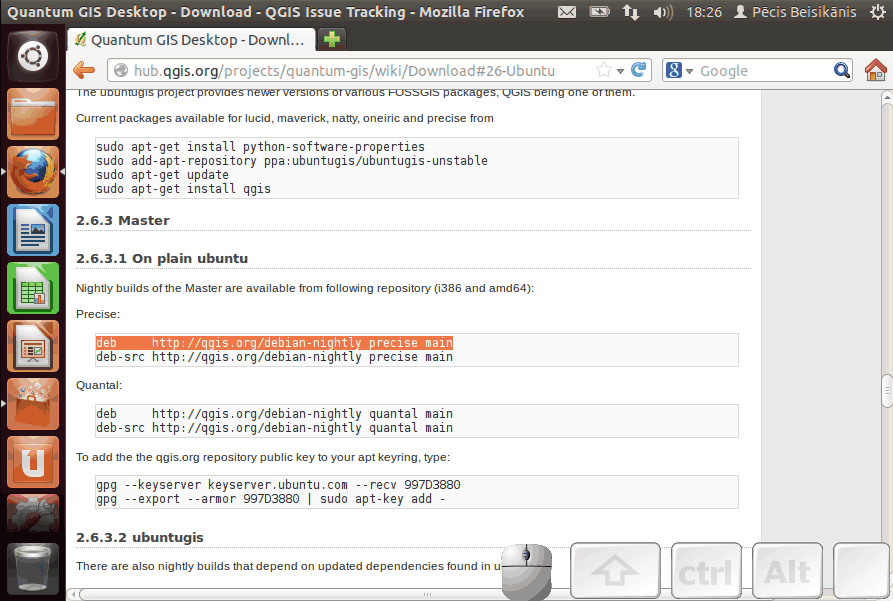
Task: Open the network connections indicator
Action: (630, 12)
